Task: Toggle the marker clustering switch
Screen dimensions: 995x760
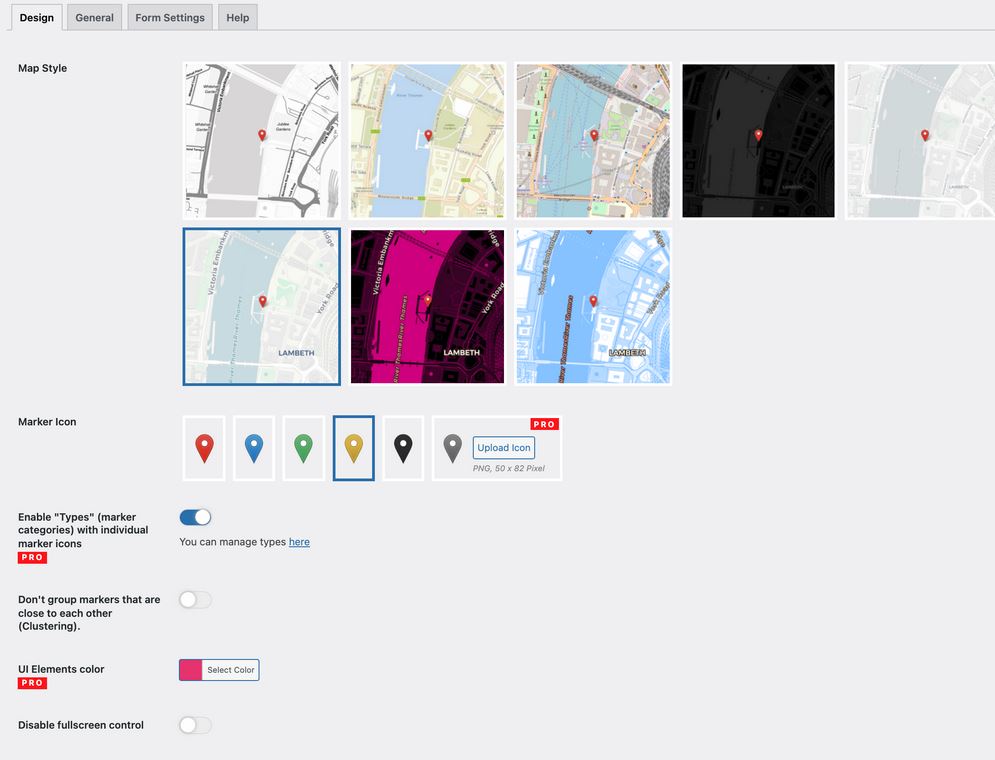Action: 195,599
